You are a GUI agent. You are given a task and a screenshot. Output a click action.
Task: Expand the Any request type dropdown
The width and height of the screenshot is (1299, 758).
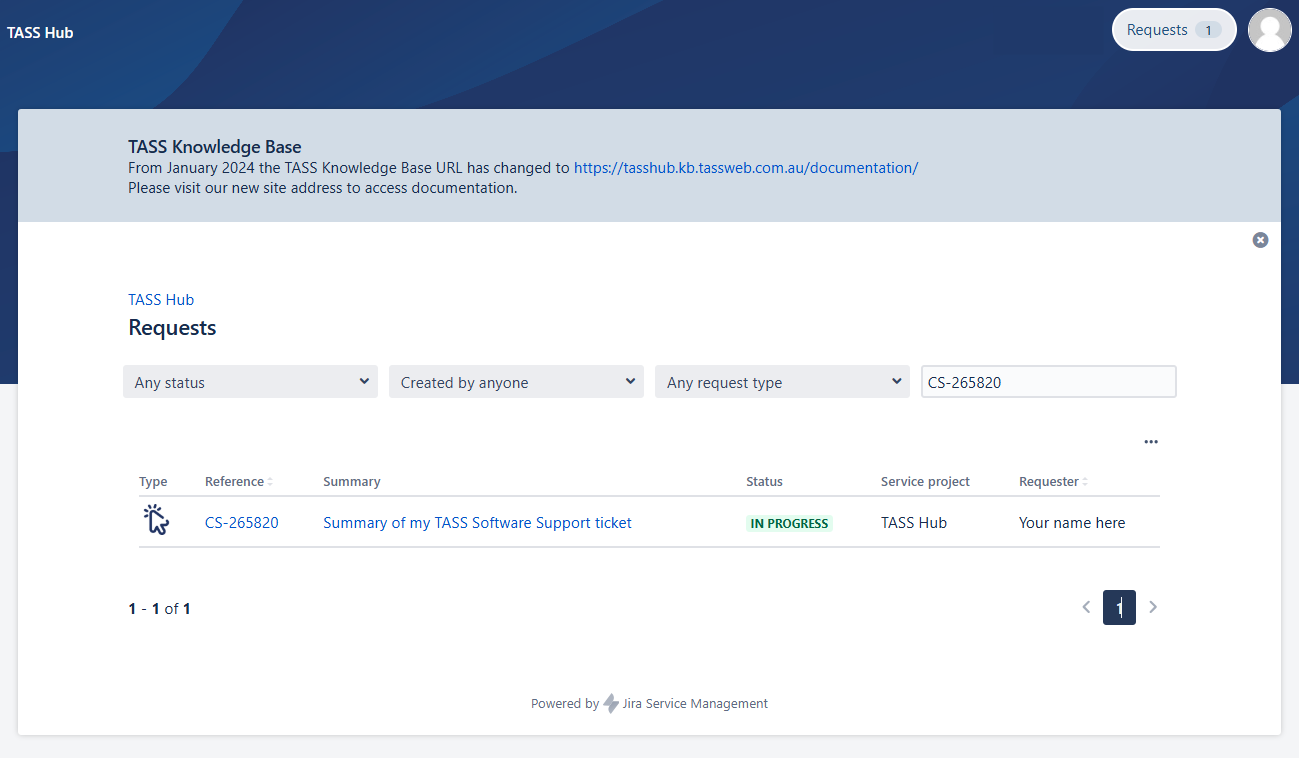click(782, 382)
